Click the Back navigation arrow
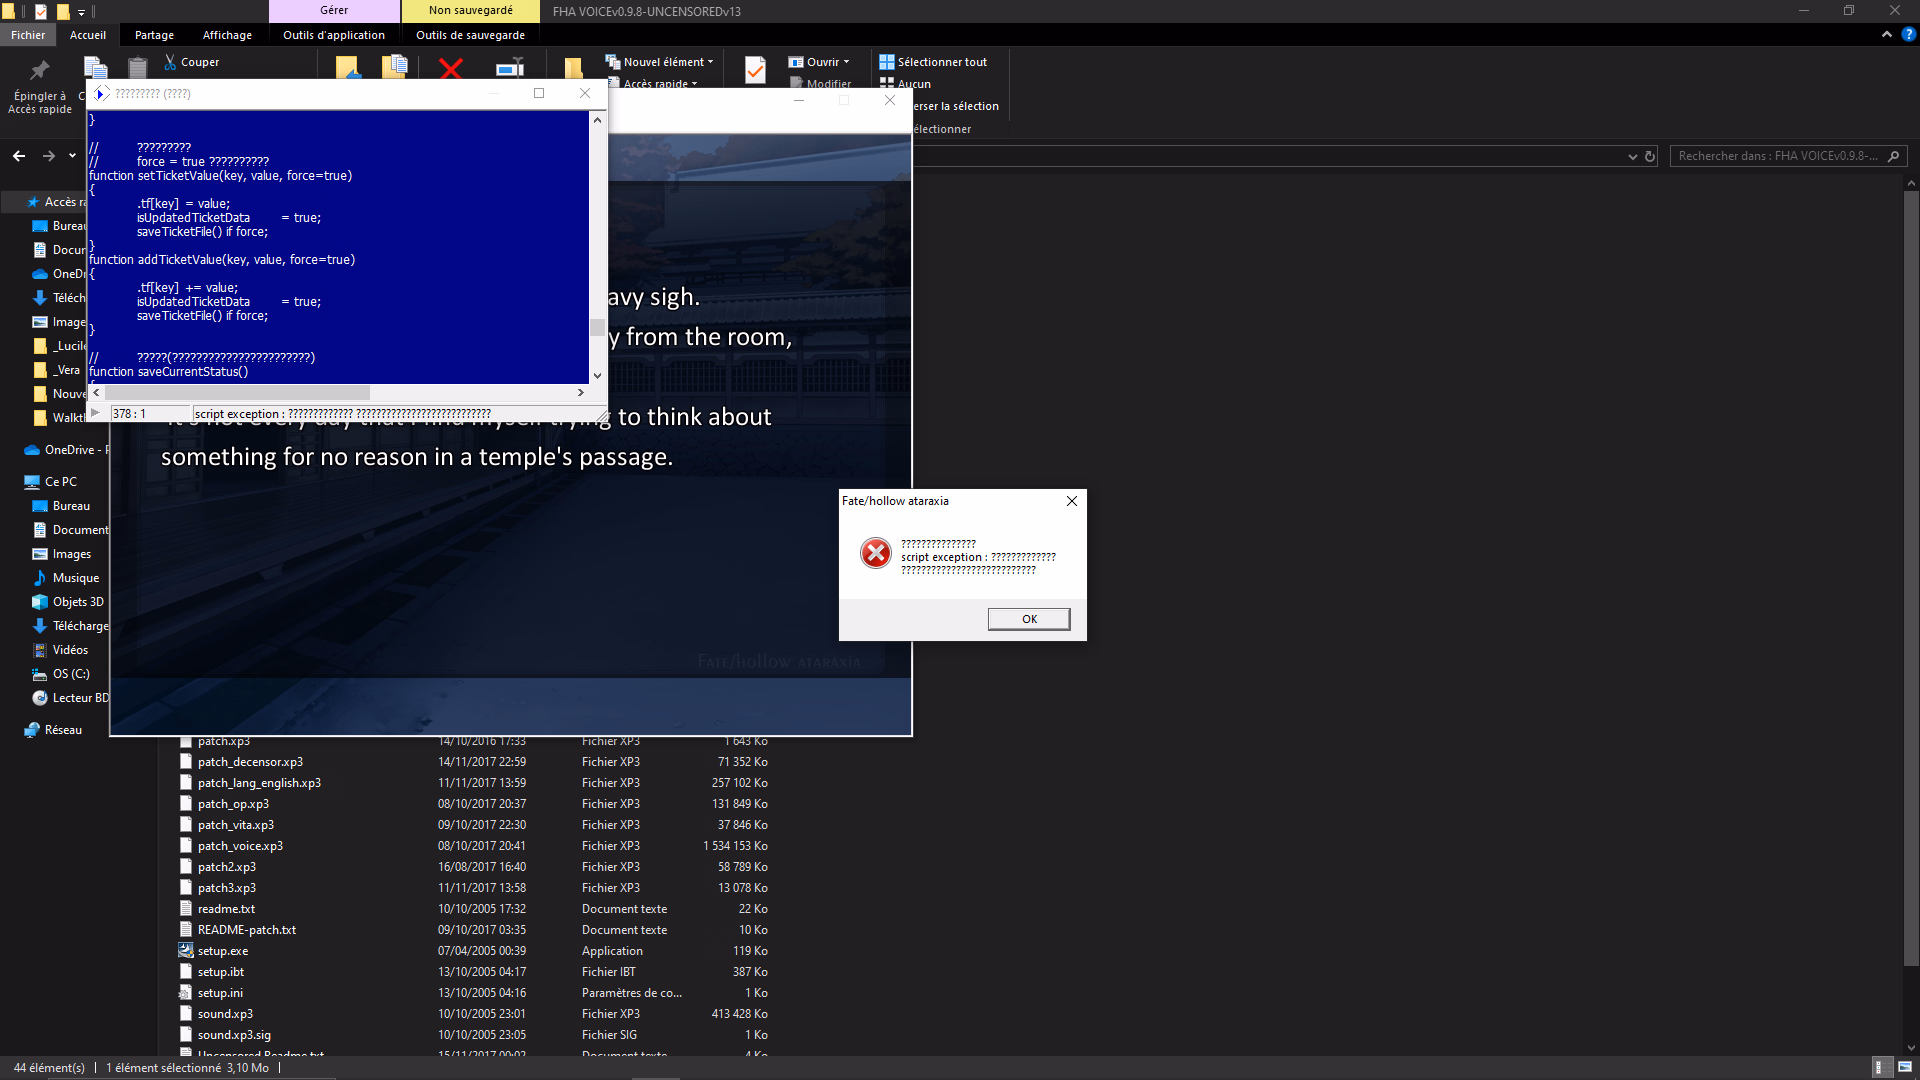Image resolution: width=1920 pixels, height=1080 pixels. tap(19, 156)
